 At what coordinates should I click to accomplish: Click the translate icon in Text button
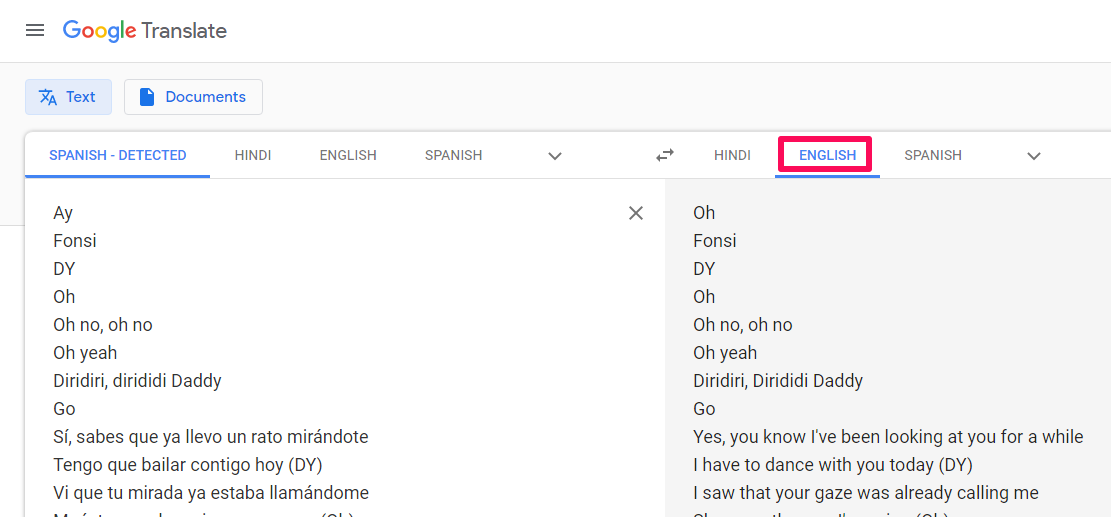(x=48, y=97)
